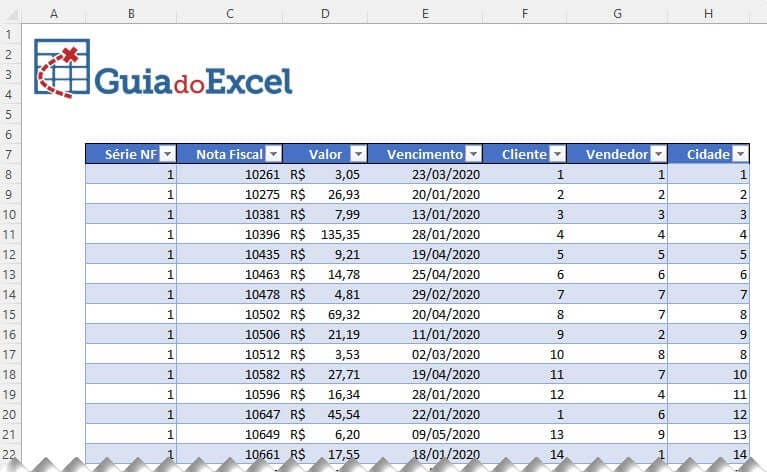Select the Cliente cell showing 10

524,355
